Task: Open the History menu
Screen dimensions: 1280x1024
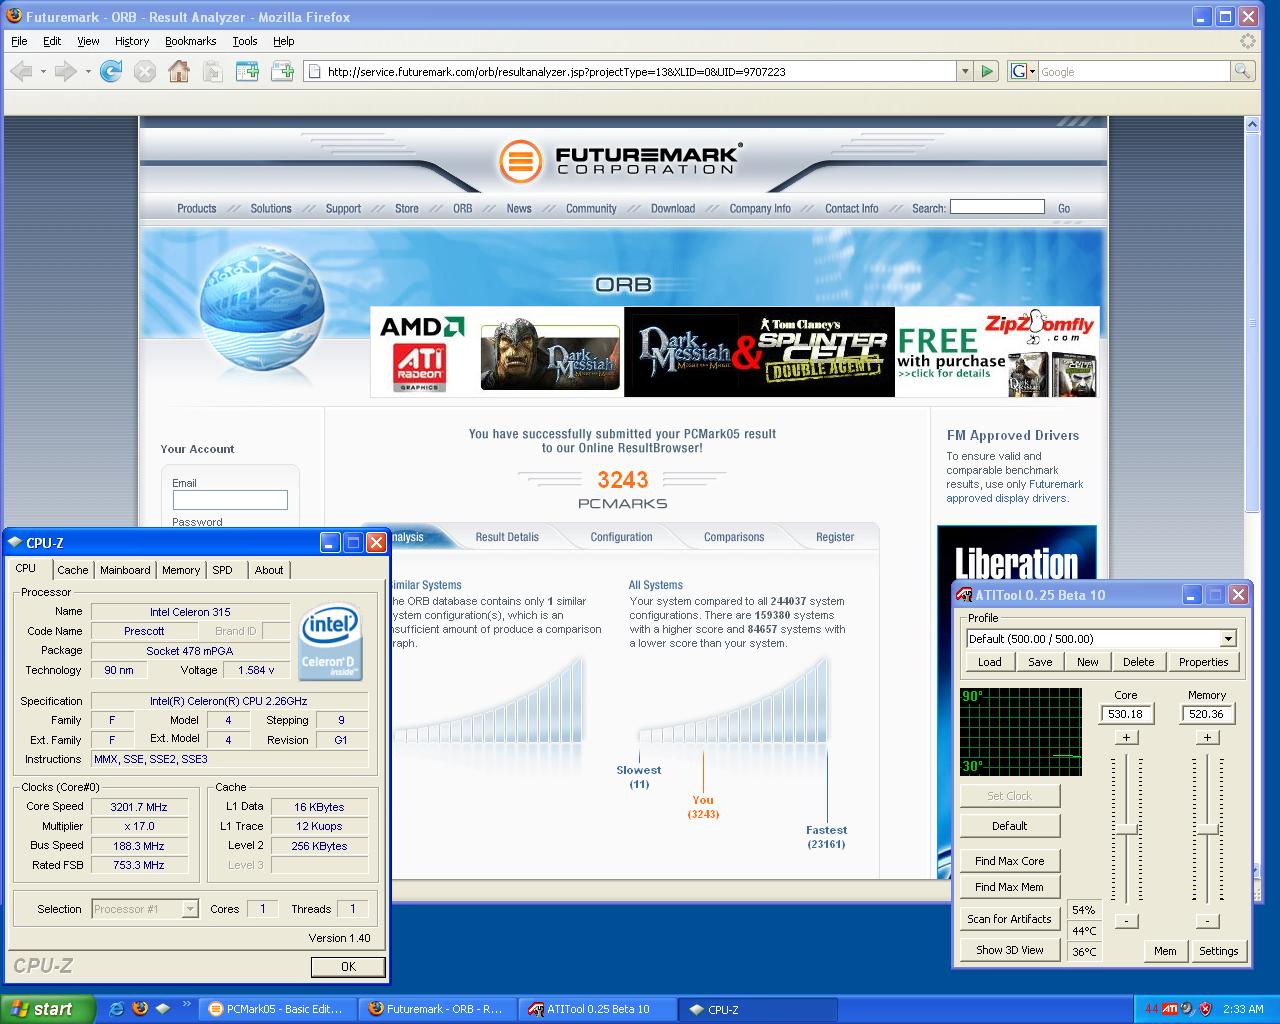Action: 132,41
